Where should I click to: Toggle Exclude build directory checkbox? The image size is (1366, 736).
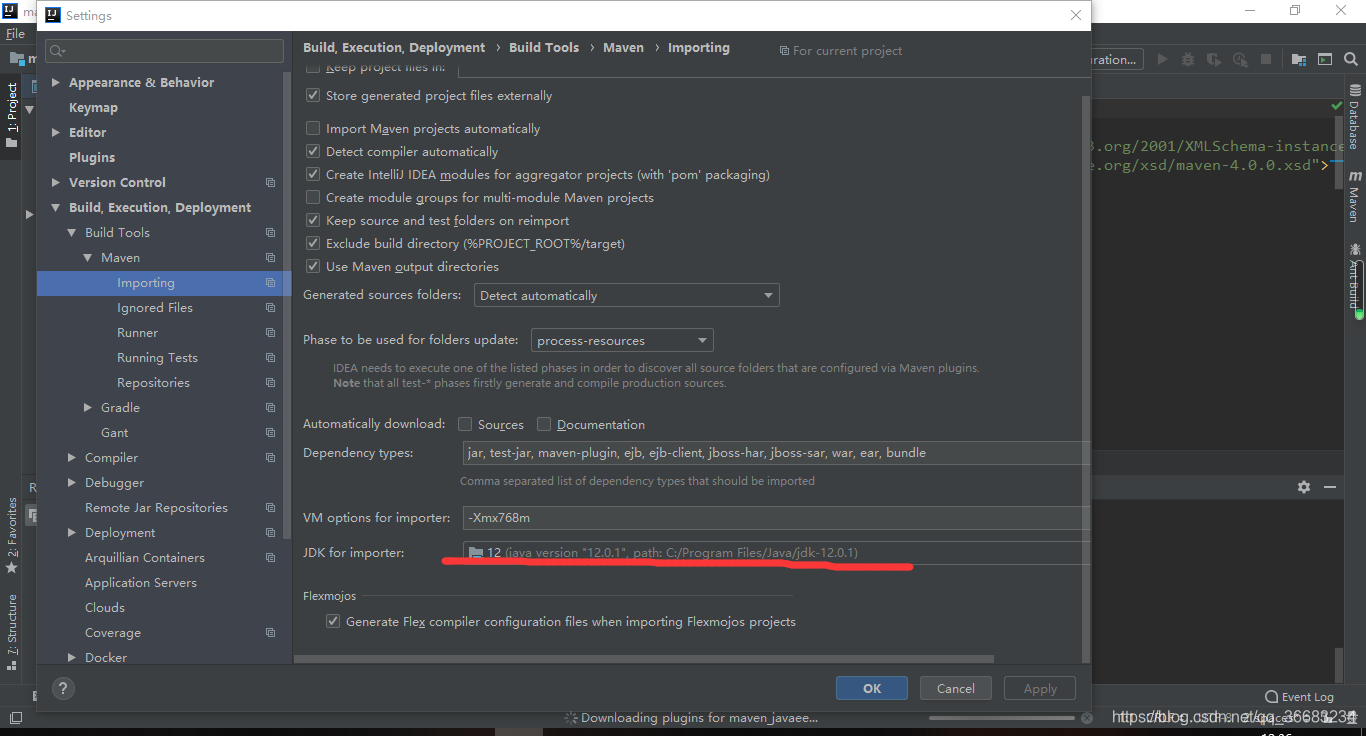pos(314,244)
